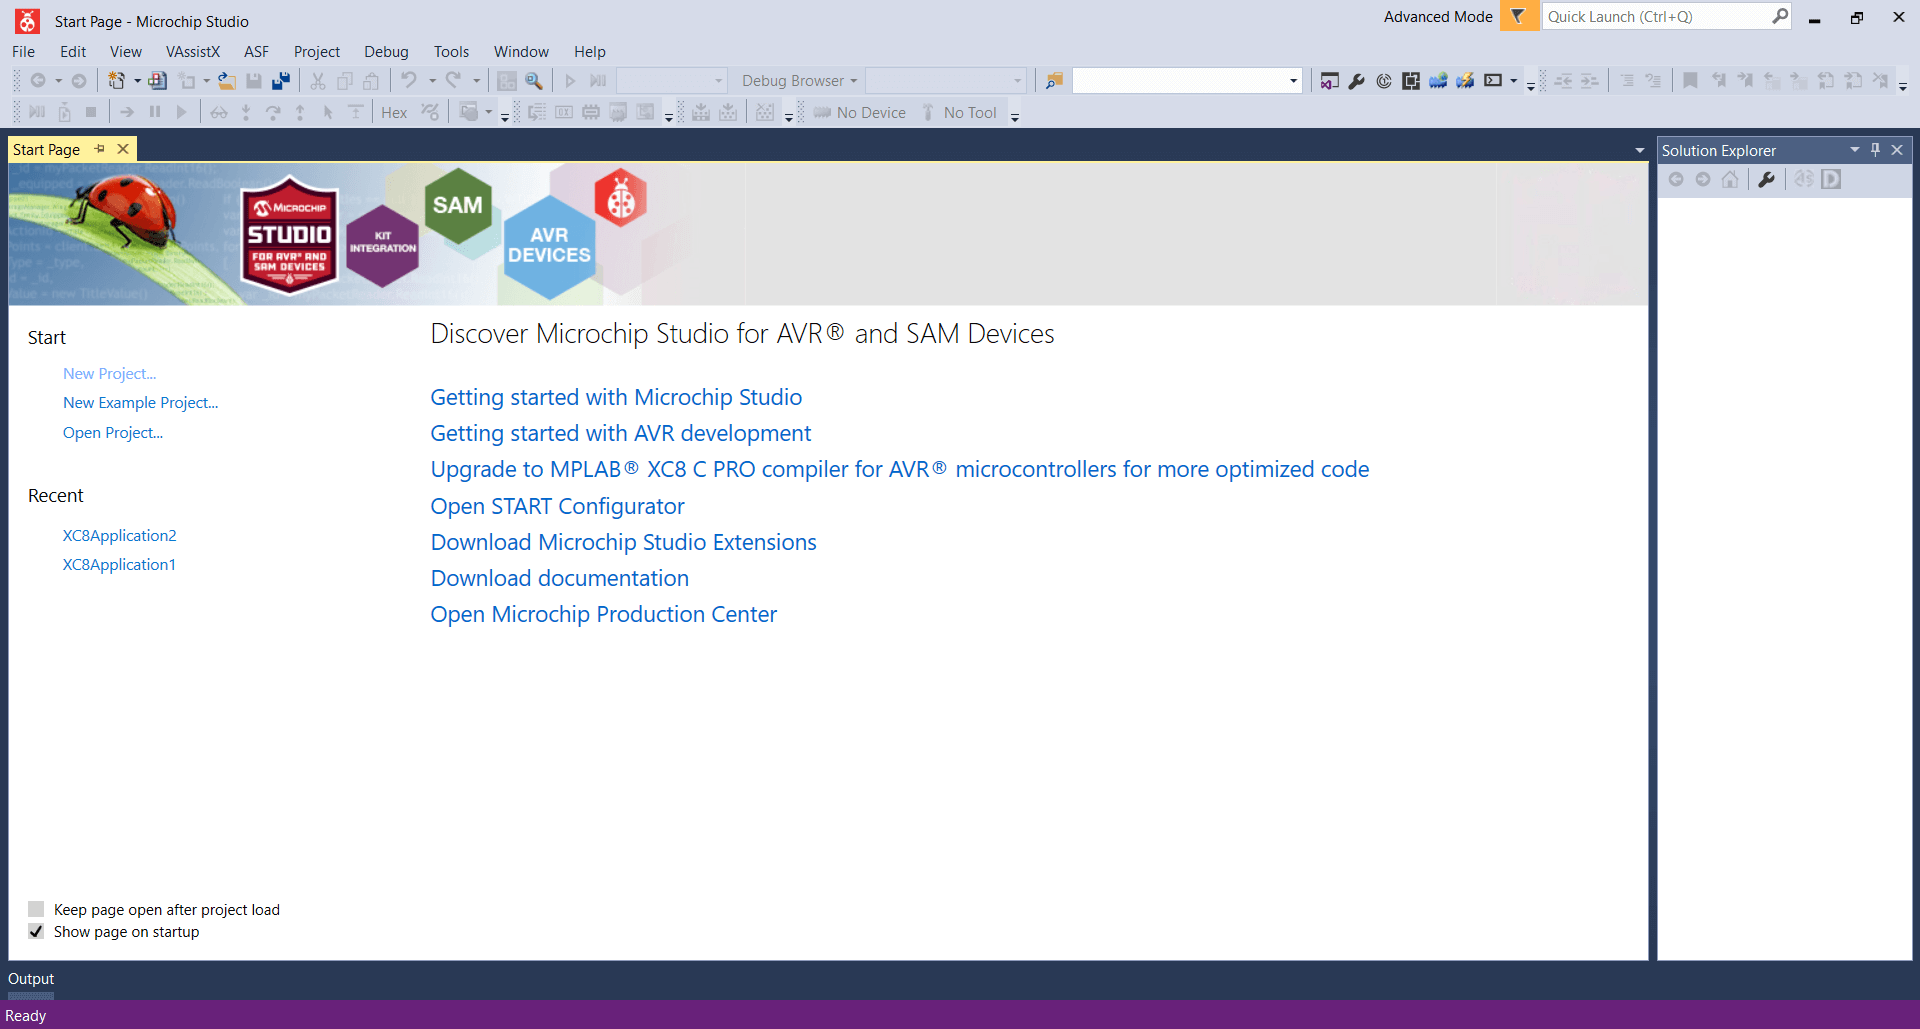Click the Open Project link
Image resolution: width=1920 pixels, height=1029 pixels.
(x=113, y=433)
